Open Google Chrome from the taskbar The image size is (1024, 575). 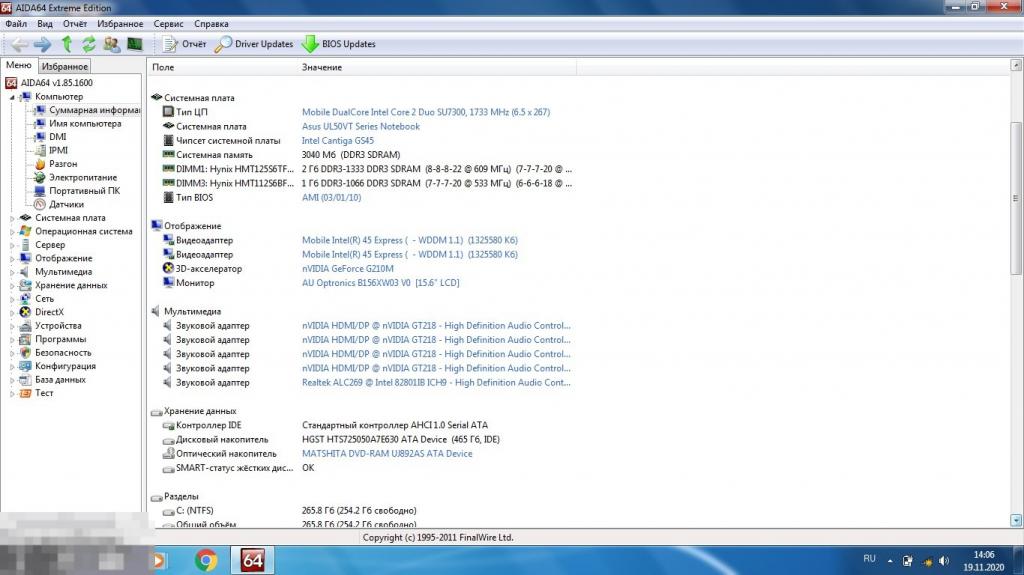pyautogui.click(x=206, y=560)
